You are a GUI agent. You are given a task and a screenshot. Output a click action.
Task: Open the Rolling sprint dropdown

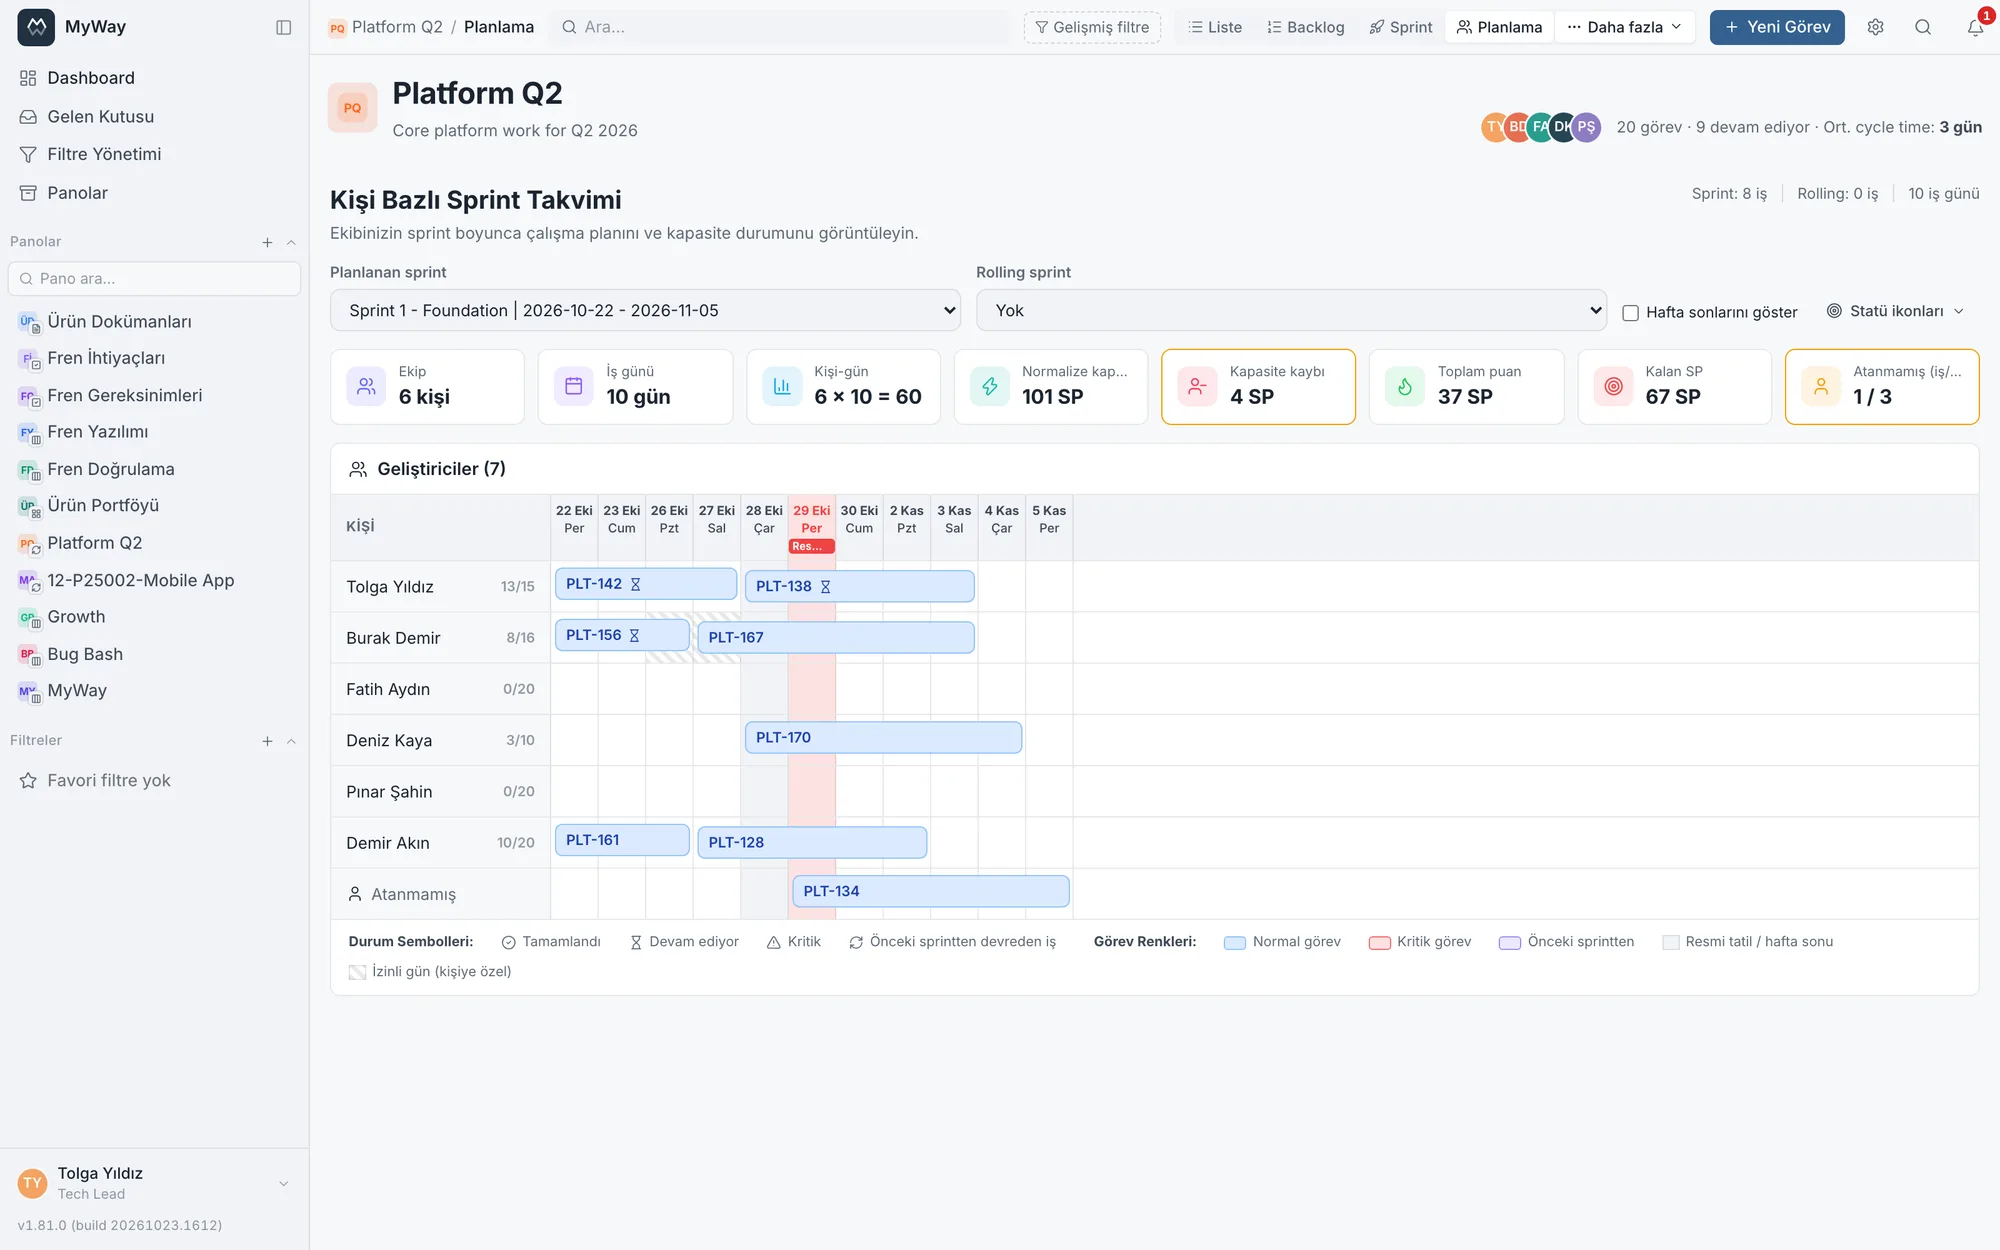(1291, 310)
